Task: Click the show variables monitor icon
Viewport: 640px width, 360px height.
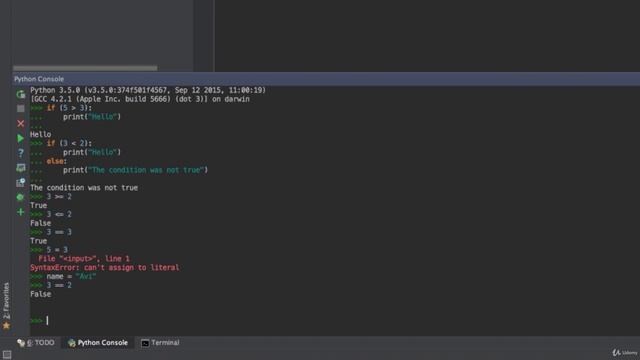Action: click(x=20, y=168)
